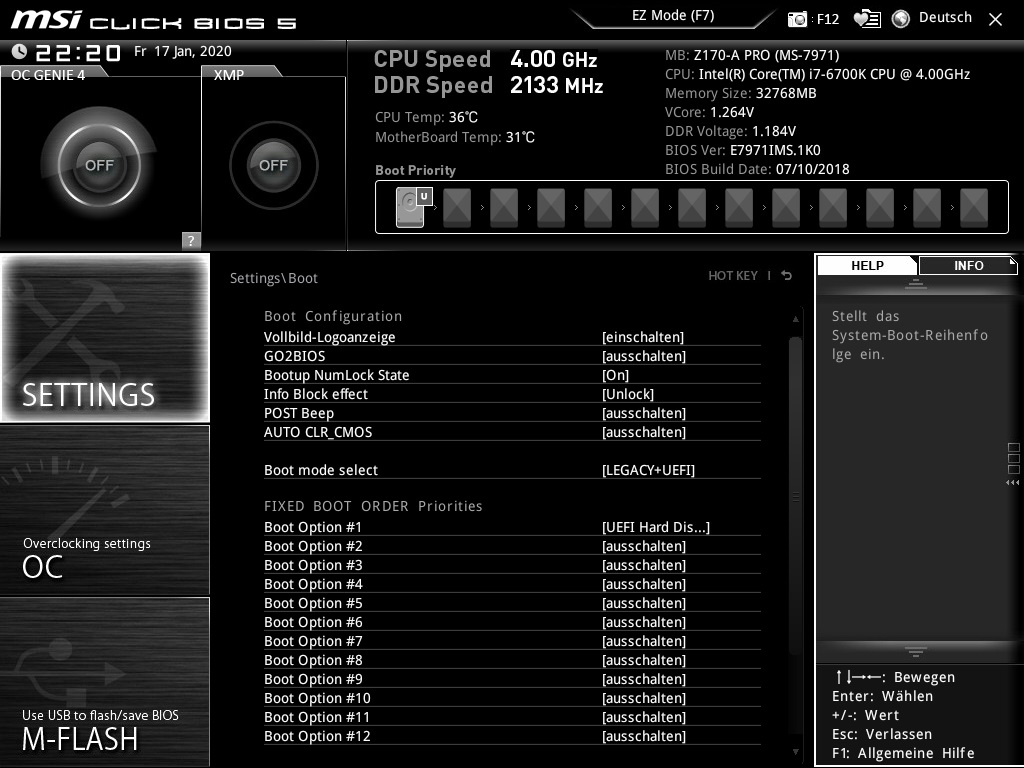Collapse the help panel with side arrows
The width and height of the screenshot is (1024, 768).
[x=1013, y=483]
